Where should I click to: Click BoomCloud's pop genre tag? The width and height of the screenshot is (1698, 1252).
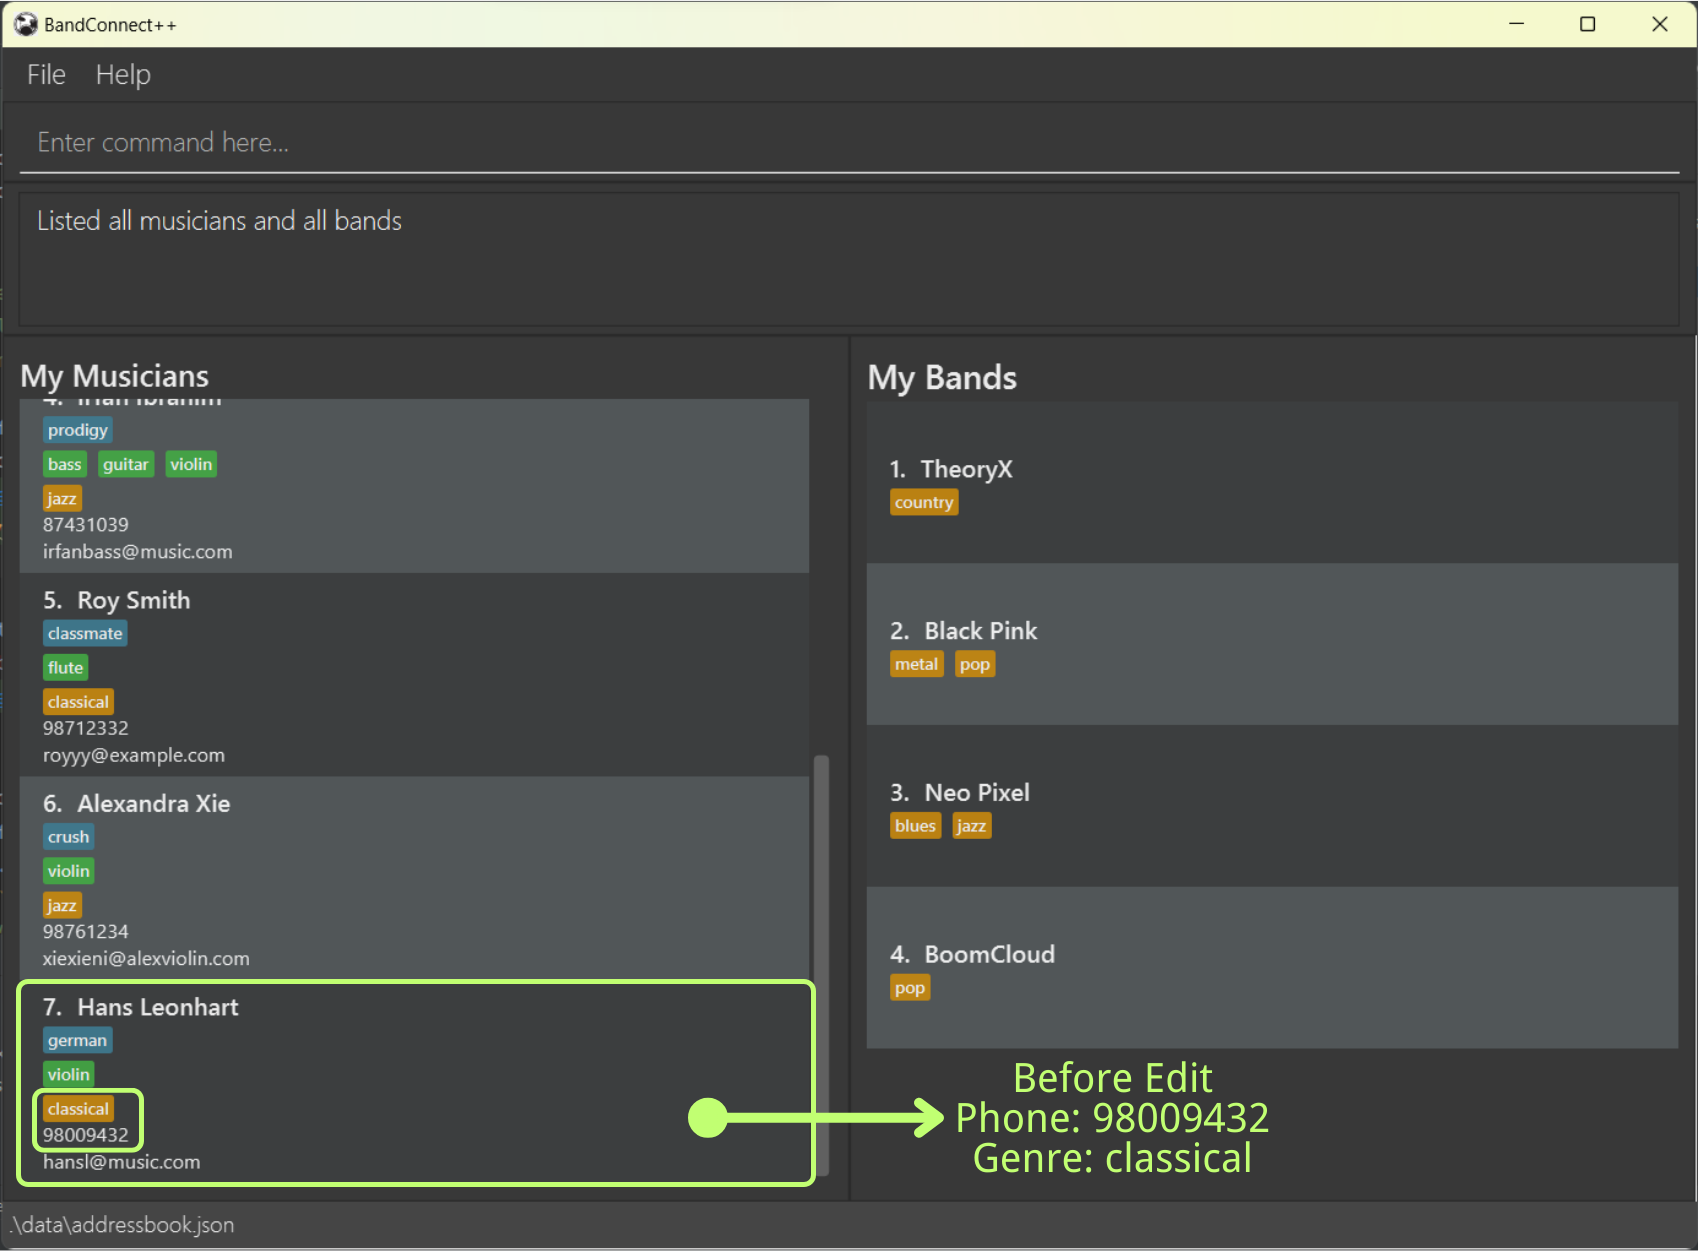point(910,988)
